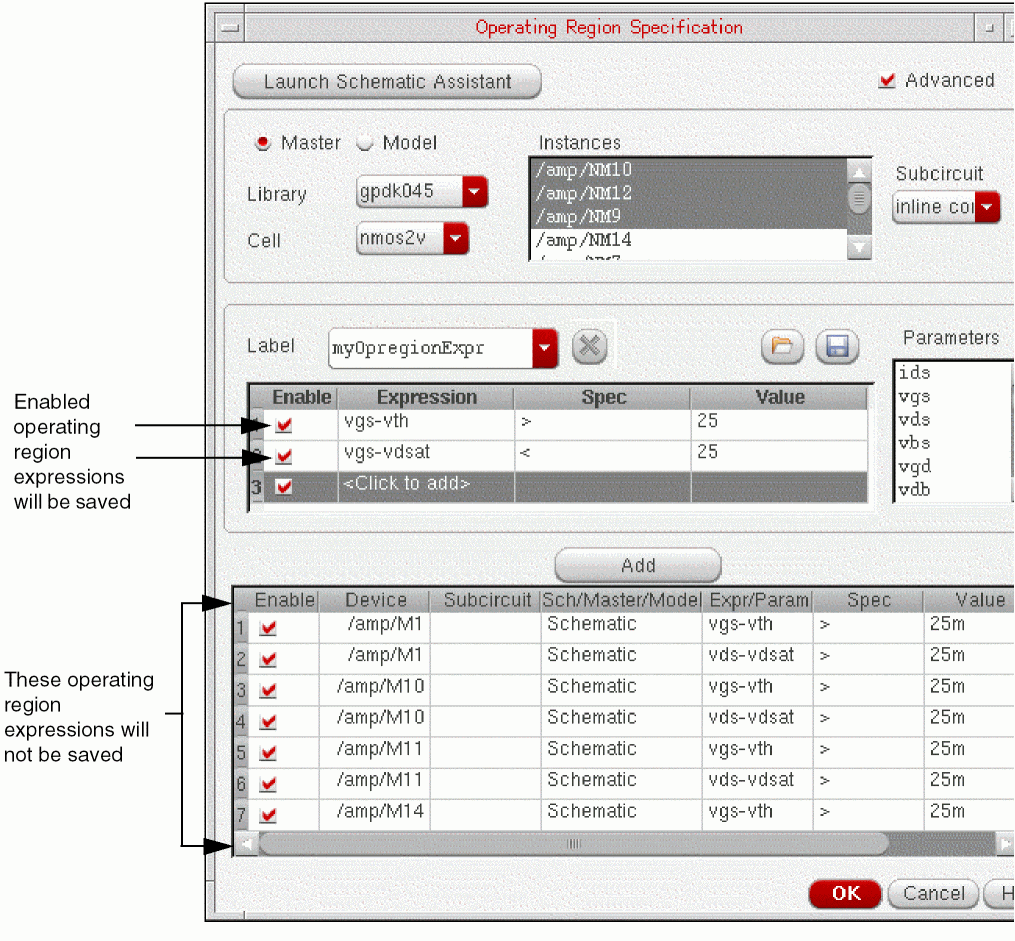Click the Device column header
The image size is (1015, 941).
tap(375, 600)
